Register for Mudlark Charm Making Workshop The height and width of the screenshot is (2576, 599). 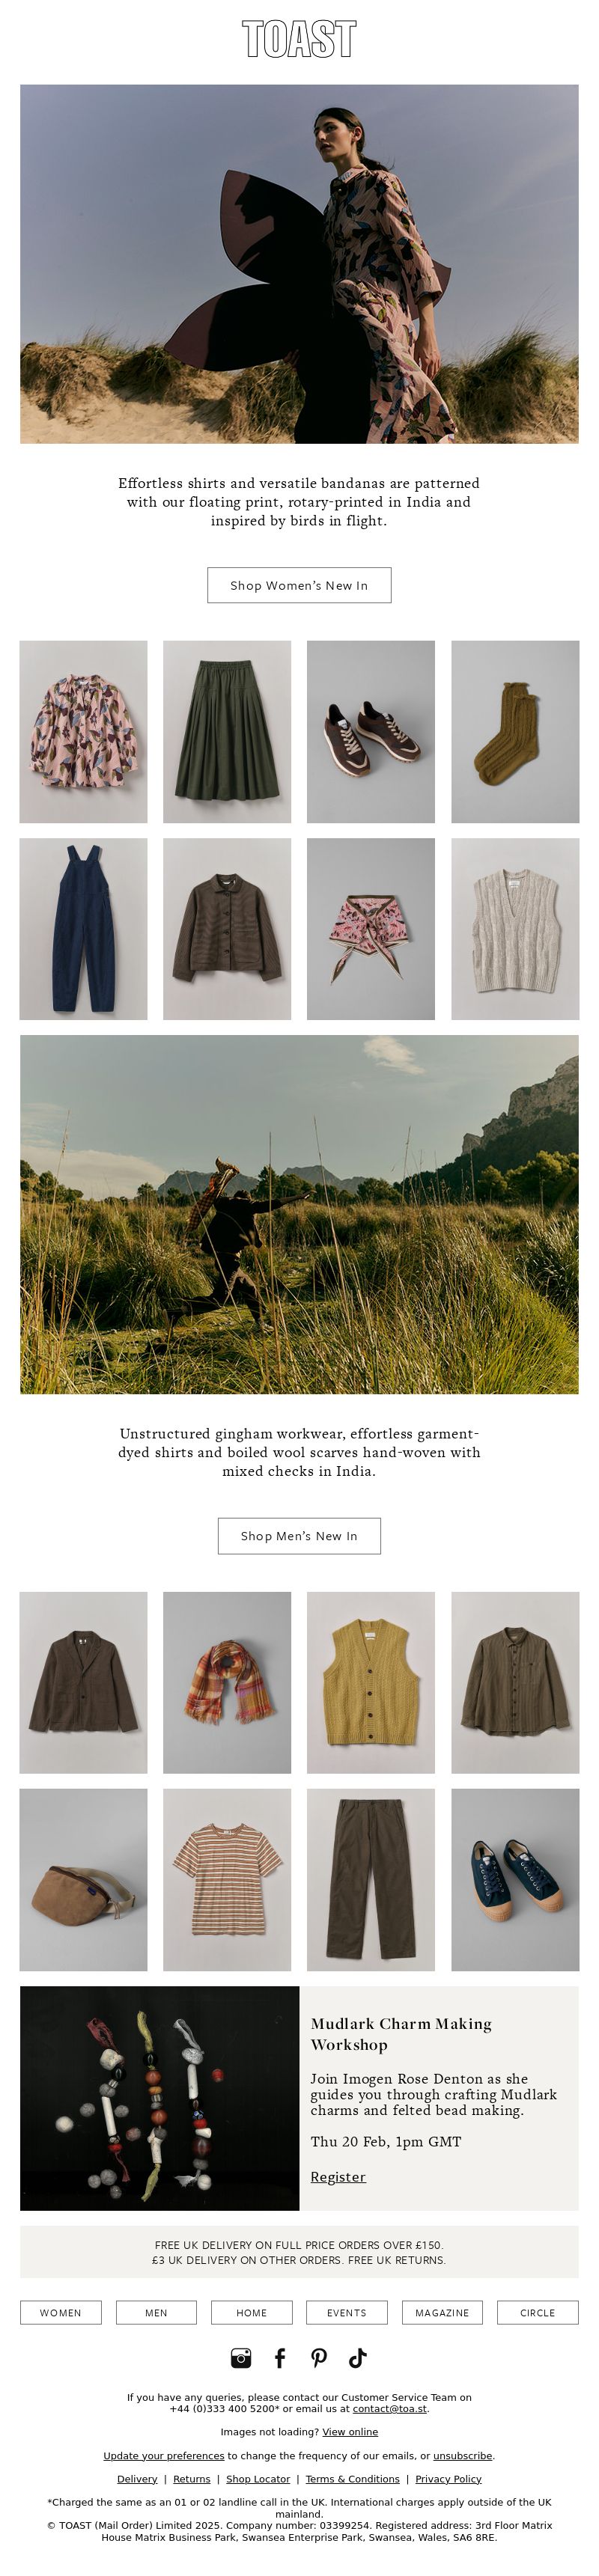click(338, 2177)
